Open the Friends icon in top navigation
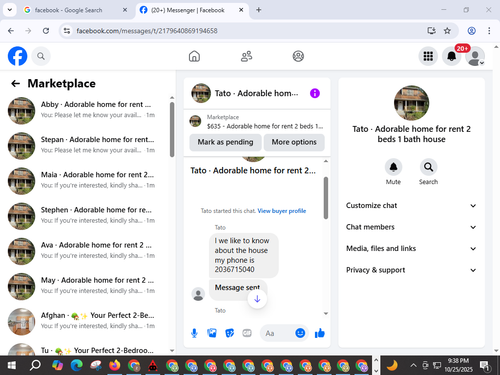The image size is (500, 375). 246,56
